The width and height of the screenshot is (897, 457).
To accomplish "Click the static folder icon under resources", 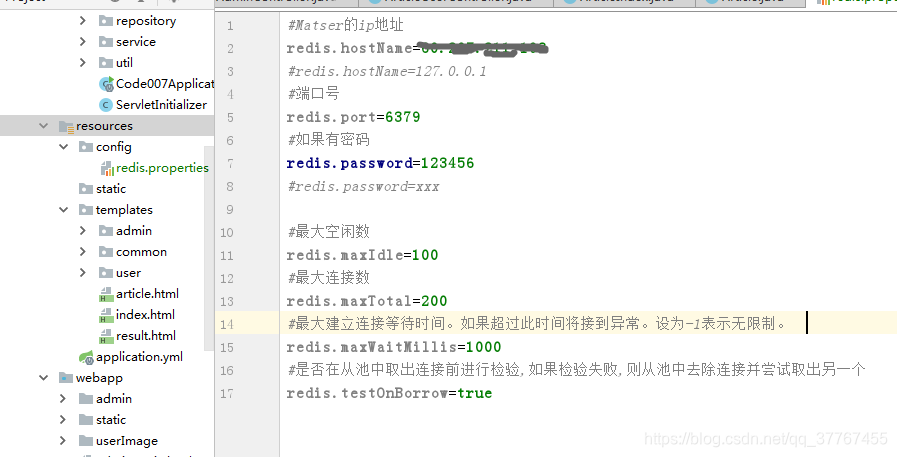I will pos(86,189).
